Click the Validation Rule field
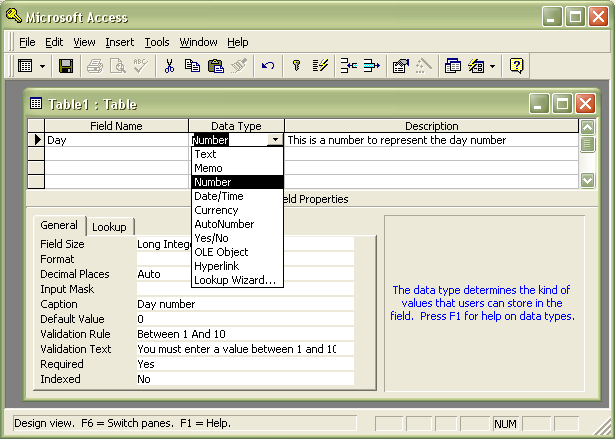Screen dimensions: 615x439 pyautogui.click(x=245, y=334)
